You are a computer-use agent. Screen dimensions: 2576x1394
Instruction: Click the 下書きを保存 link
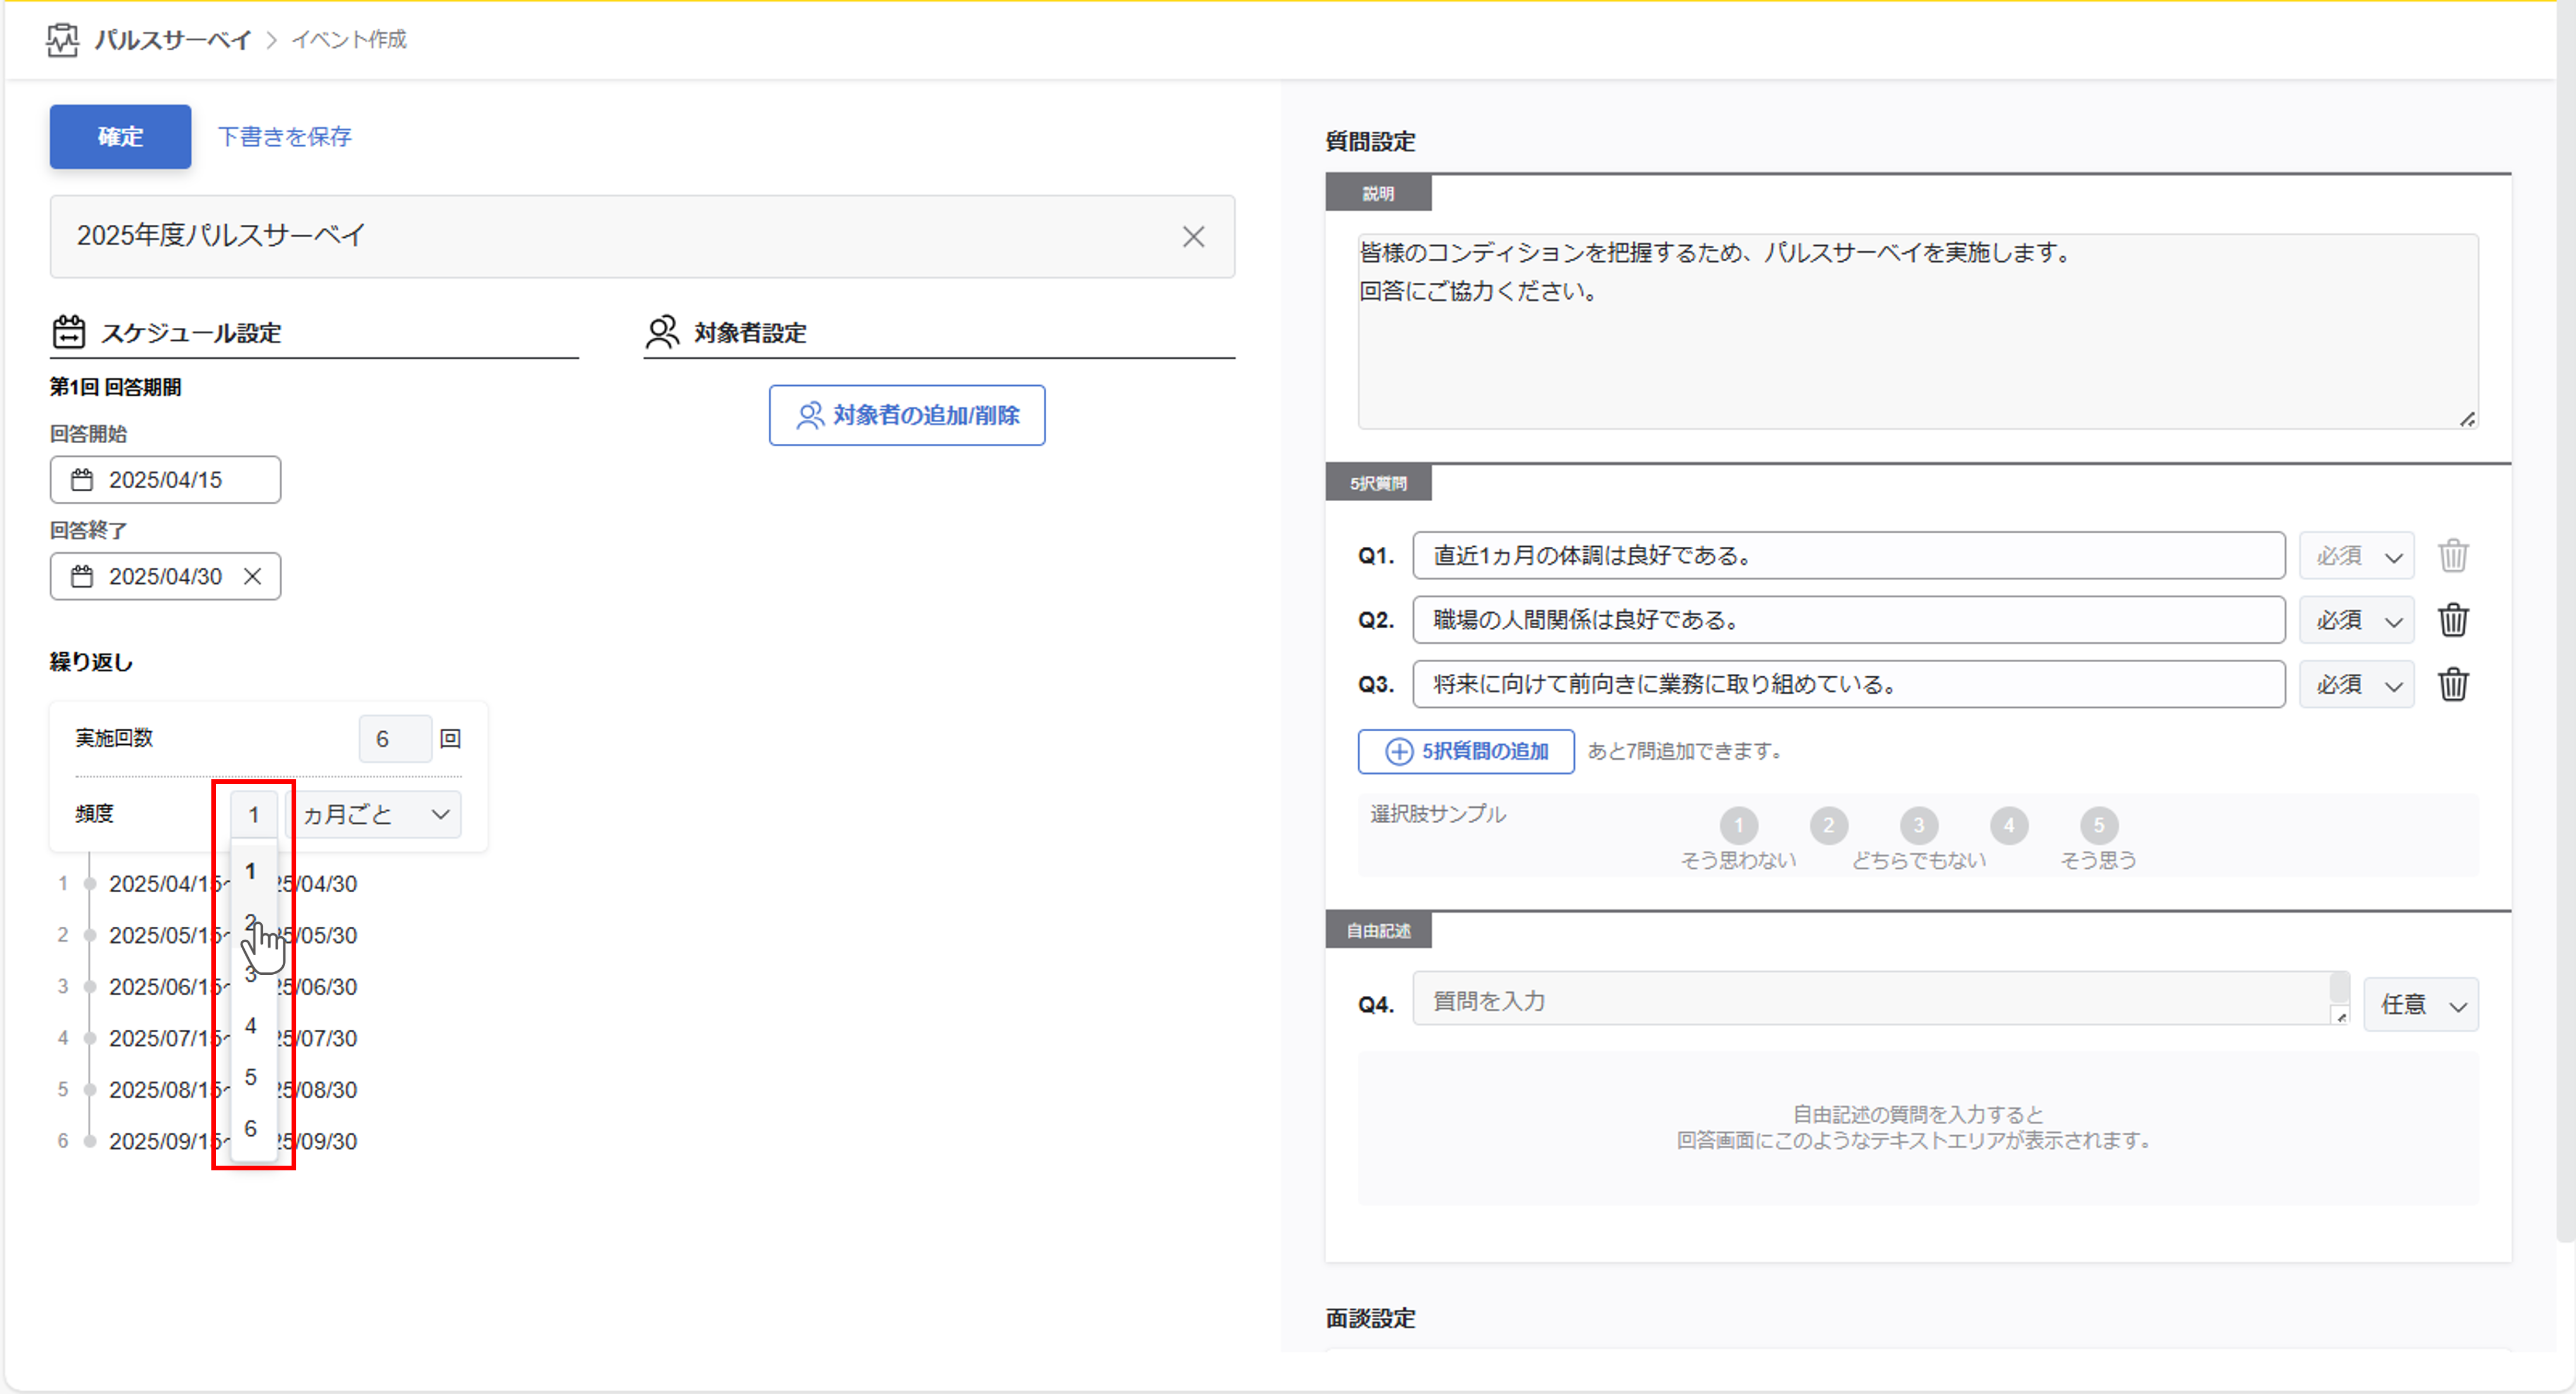[x=285, y=137]
